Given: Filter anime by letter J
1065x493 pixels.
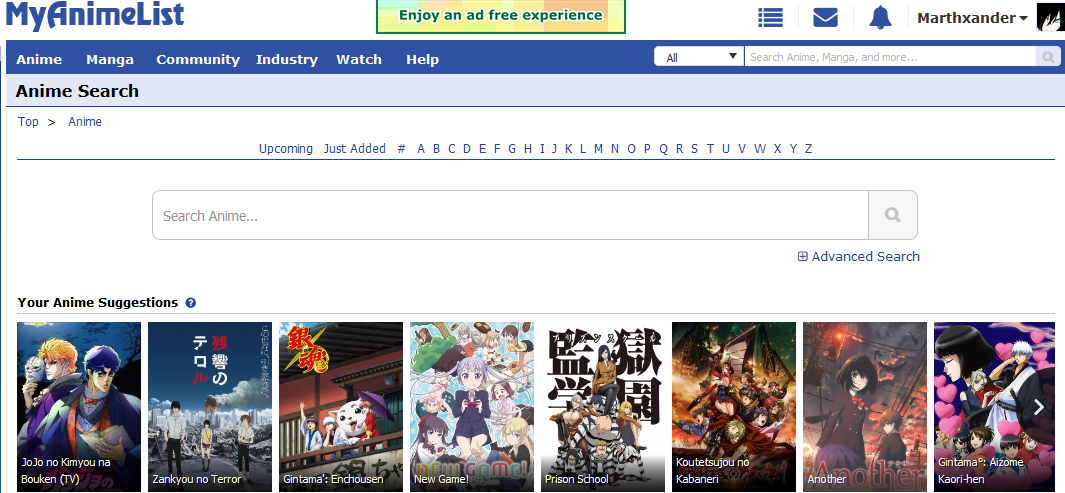Looking at the screenshot, I should [x=554, y=149].
